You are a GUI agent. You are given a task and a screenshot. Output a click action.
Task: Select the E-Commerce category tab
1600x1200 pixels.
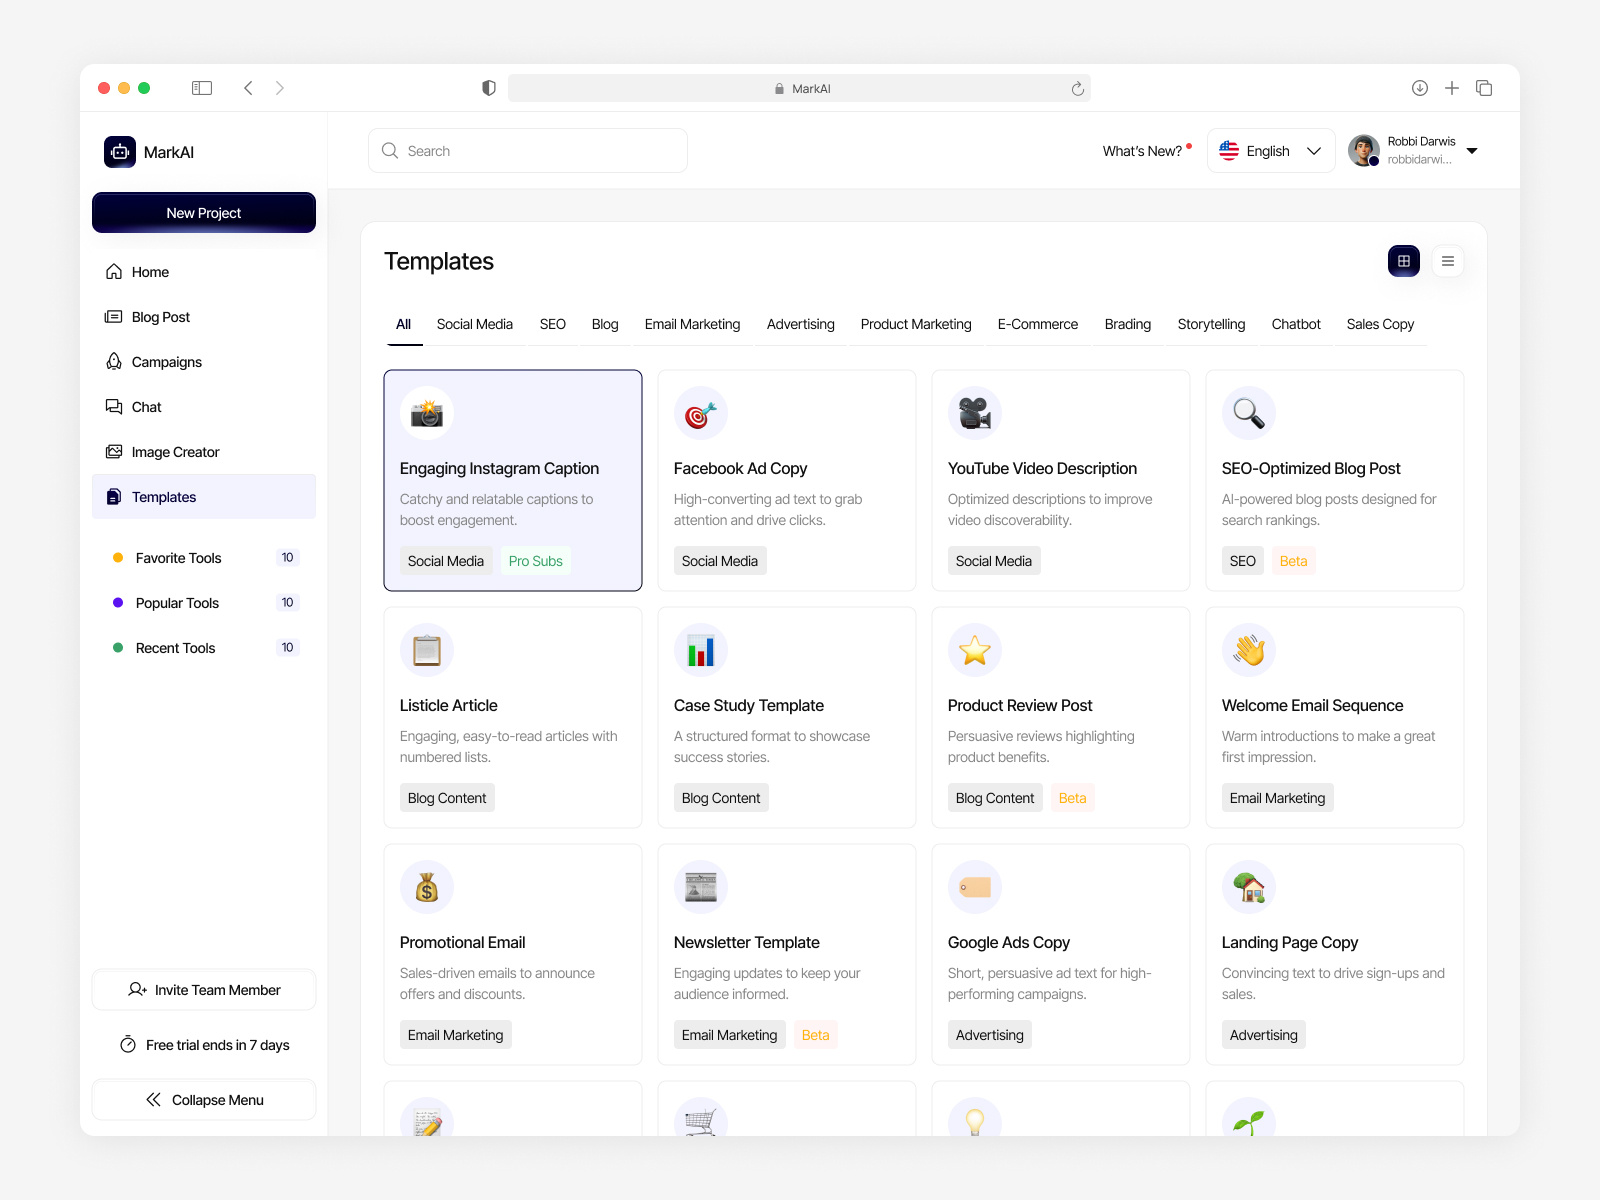1037,323
